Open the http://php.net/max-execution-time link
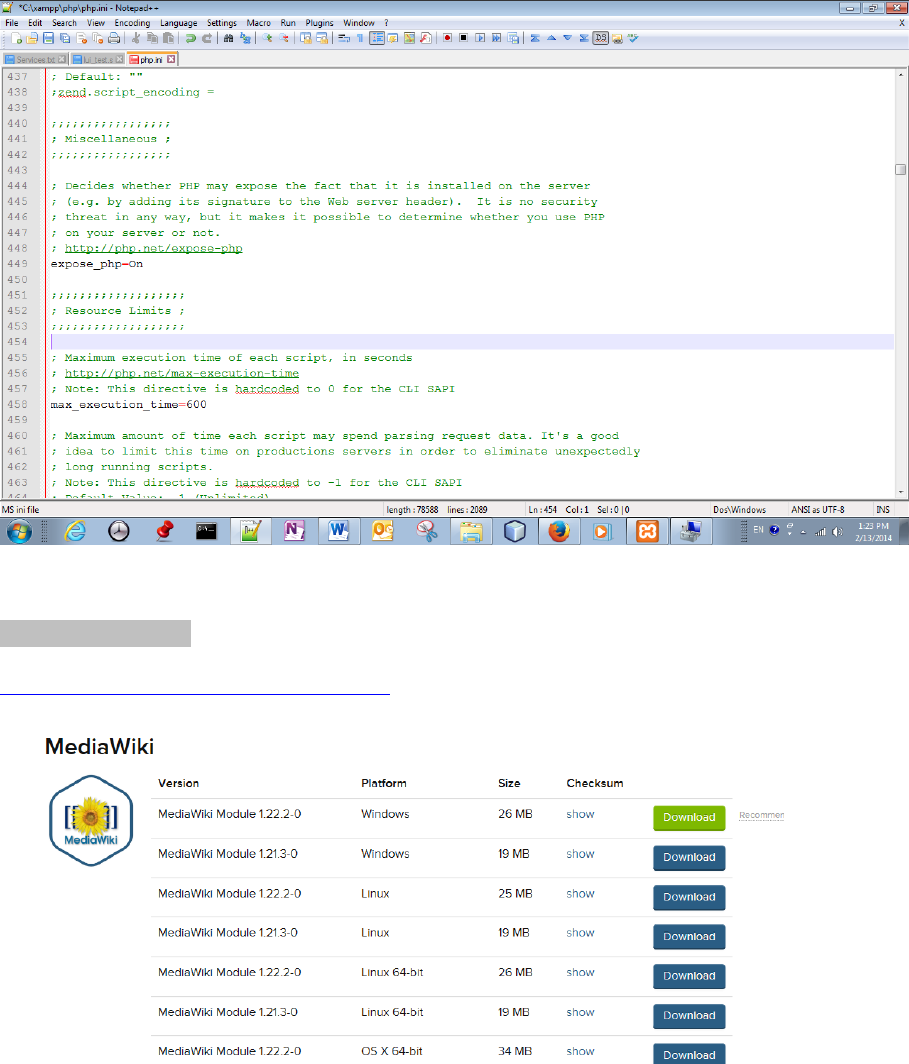This screenshot has width=909, height=1064. (182, 373)
